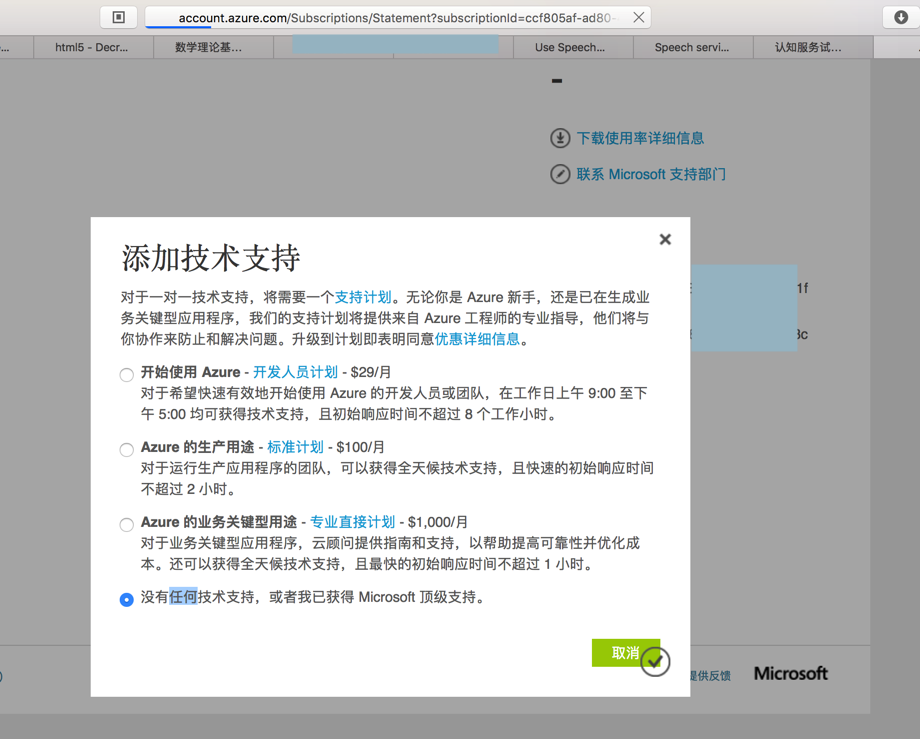920x739 pixels.
Task: Close the 添加技术支持 dialog with the X
Action: point(665,239)
